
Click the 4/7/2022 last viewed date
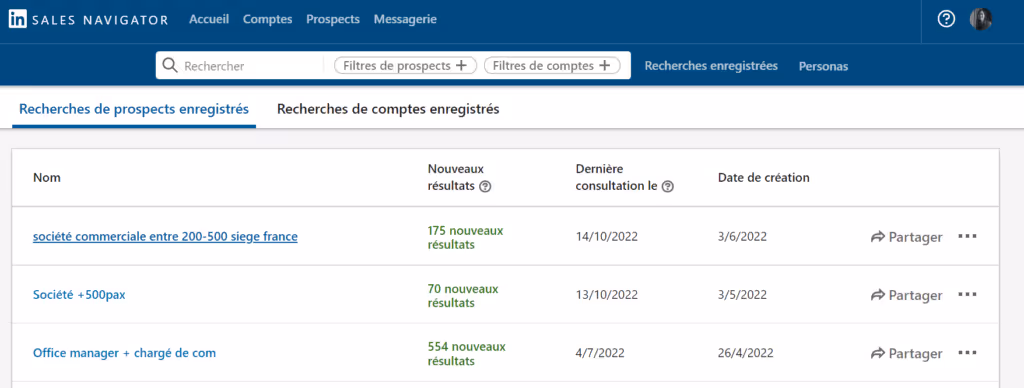(x=600, y=353)
